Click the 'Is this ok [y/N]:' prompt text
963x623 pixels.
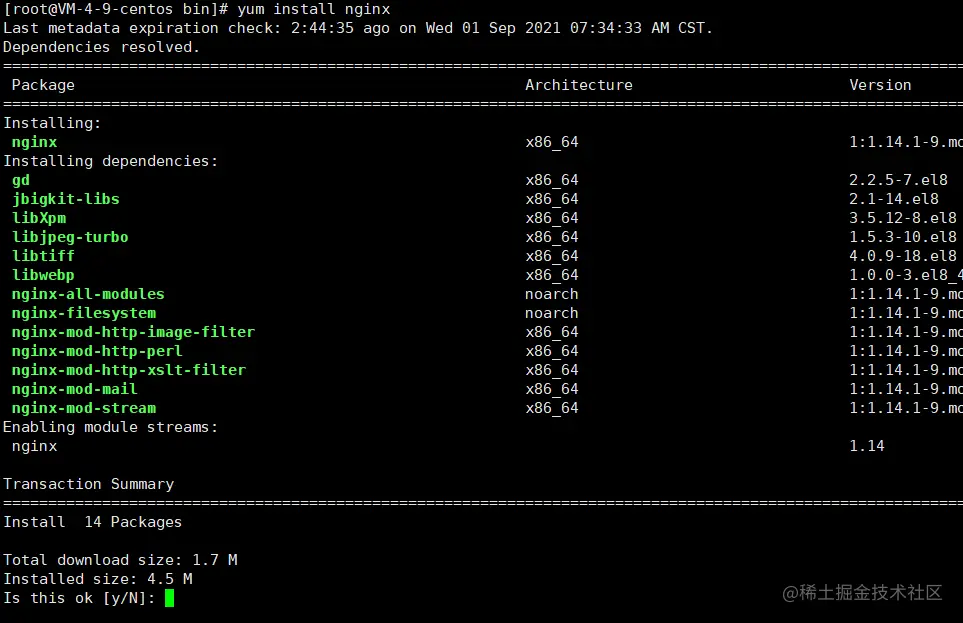point(79,598)
